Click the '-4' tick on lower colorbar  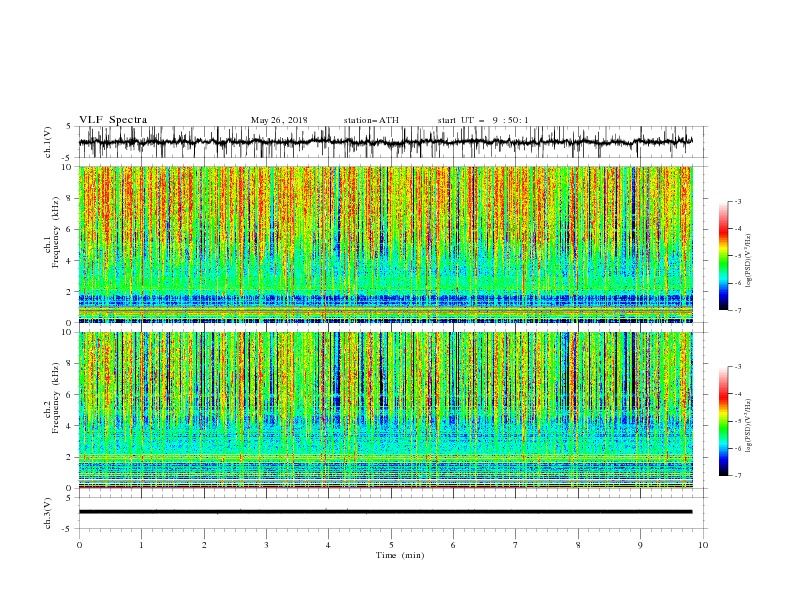738,394
